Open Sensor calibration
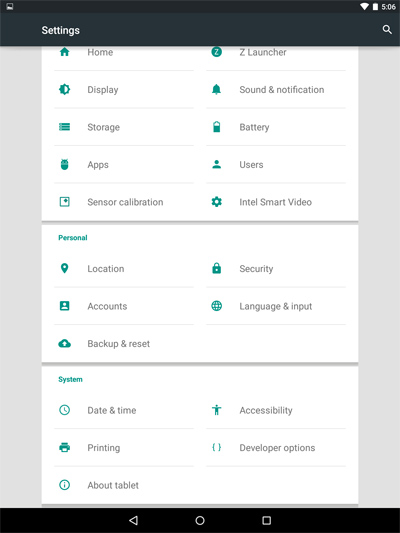 124,202
